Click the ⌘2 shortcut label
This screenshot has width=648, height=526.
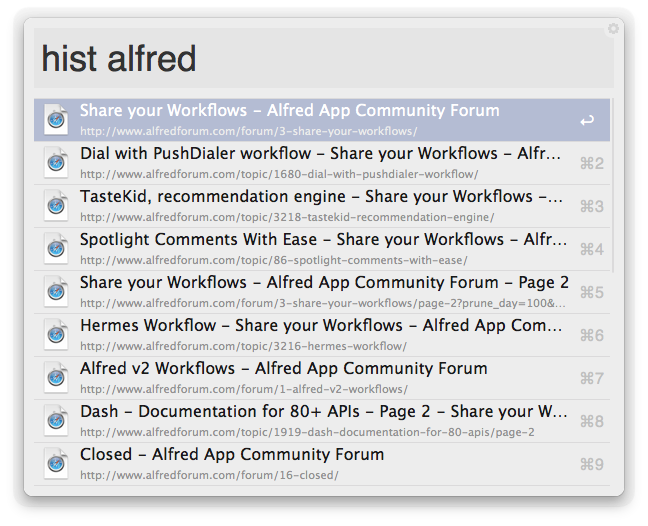point(592,164)
